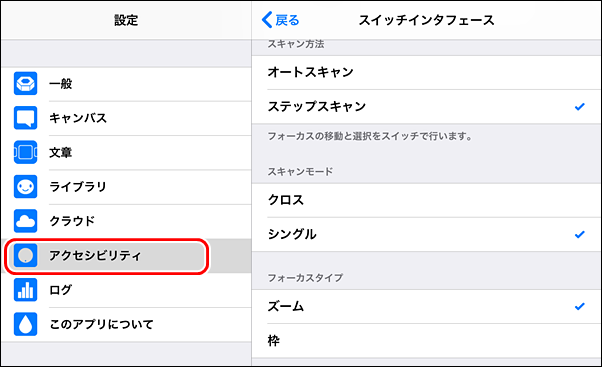Tap the blue back chevron arrow

tap(267, 20)
